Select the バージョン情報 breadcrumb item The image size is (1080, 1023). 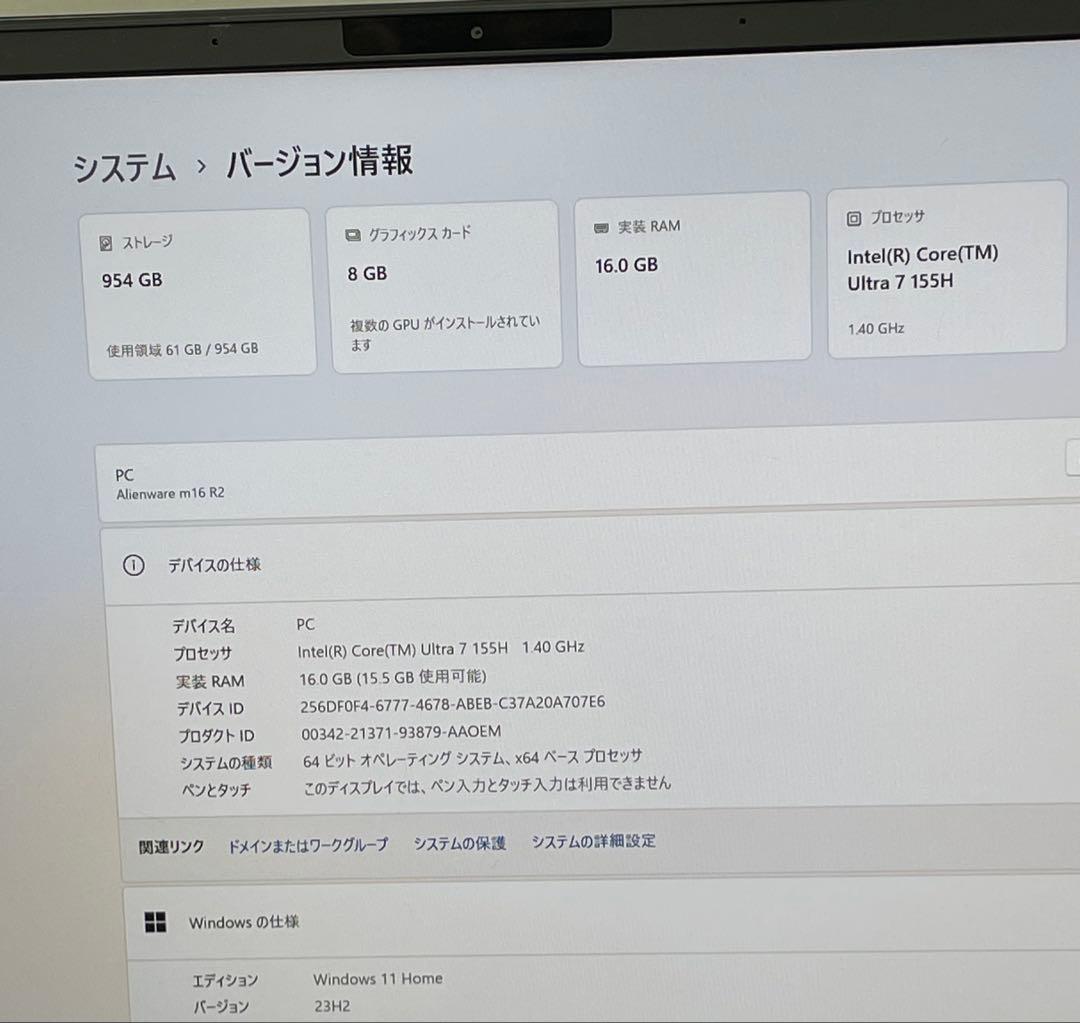pyautogui.click(x=318, y=161)
